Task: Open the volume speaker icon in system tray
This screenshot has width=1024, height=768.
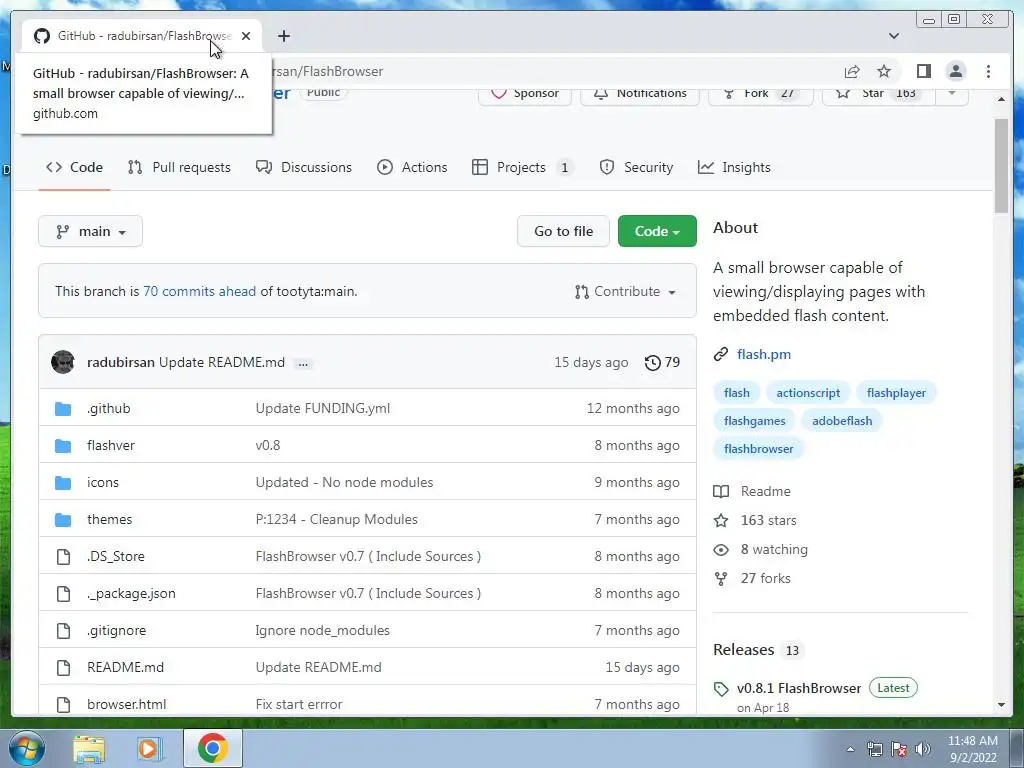Action: click(x=923, y=749)
